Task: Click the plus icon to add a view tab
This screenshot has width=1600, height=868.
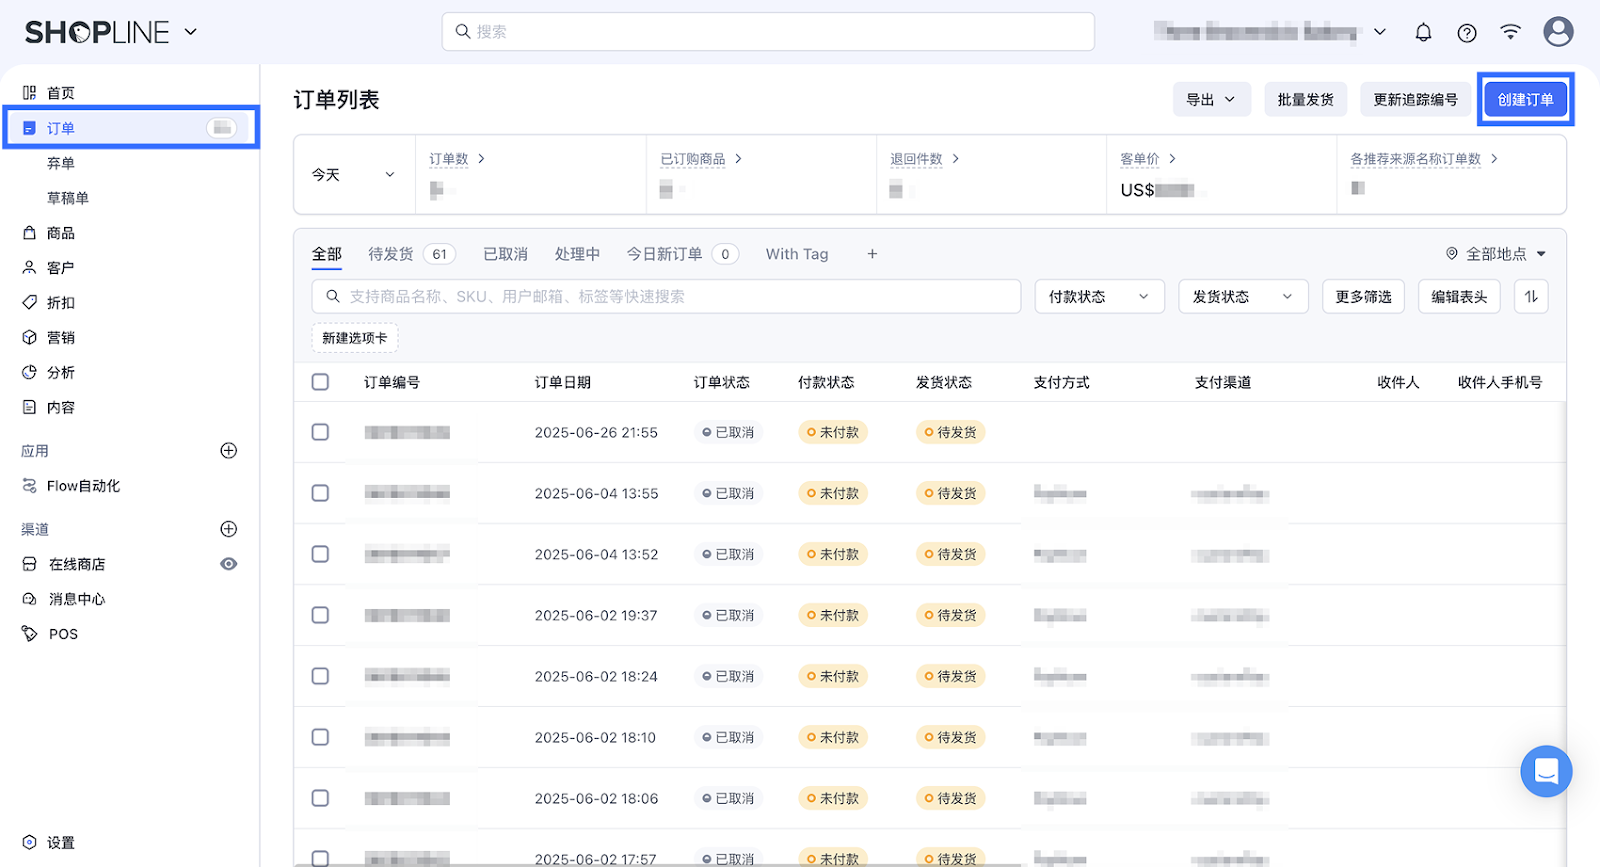Action: click(x=872, y=254)
